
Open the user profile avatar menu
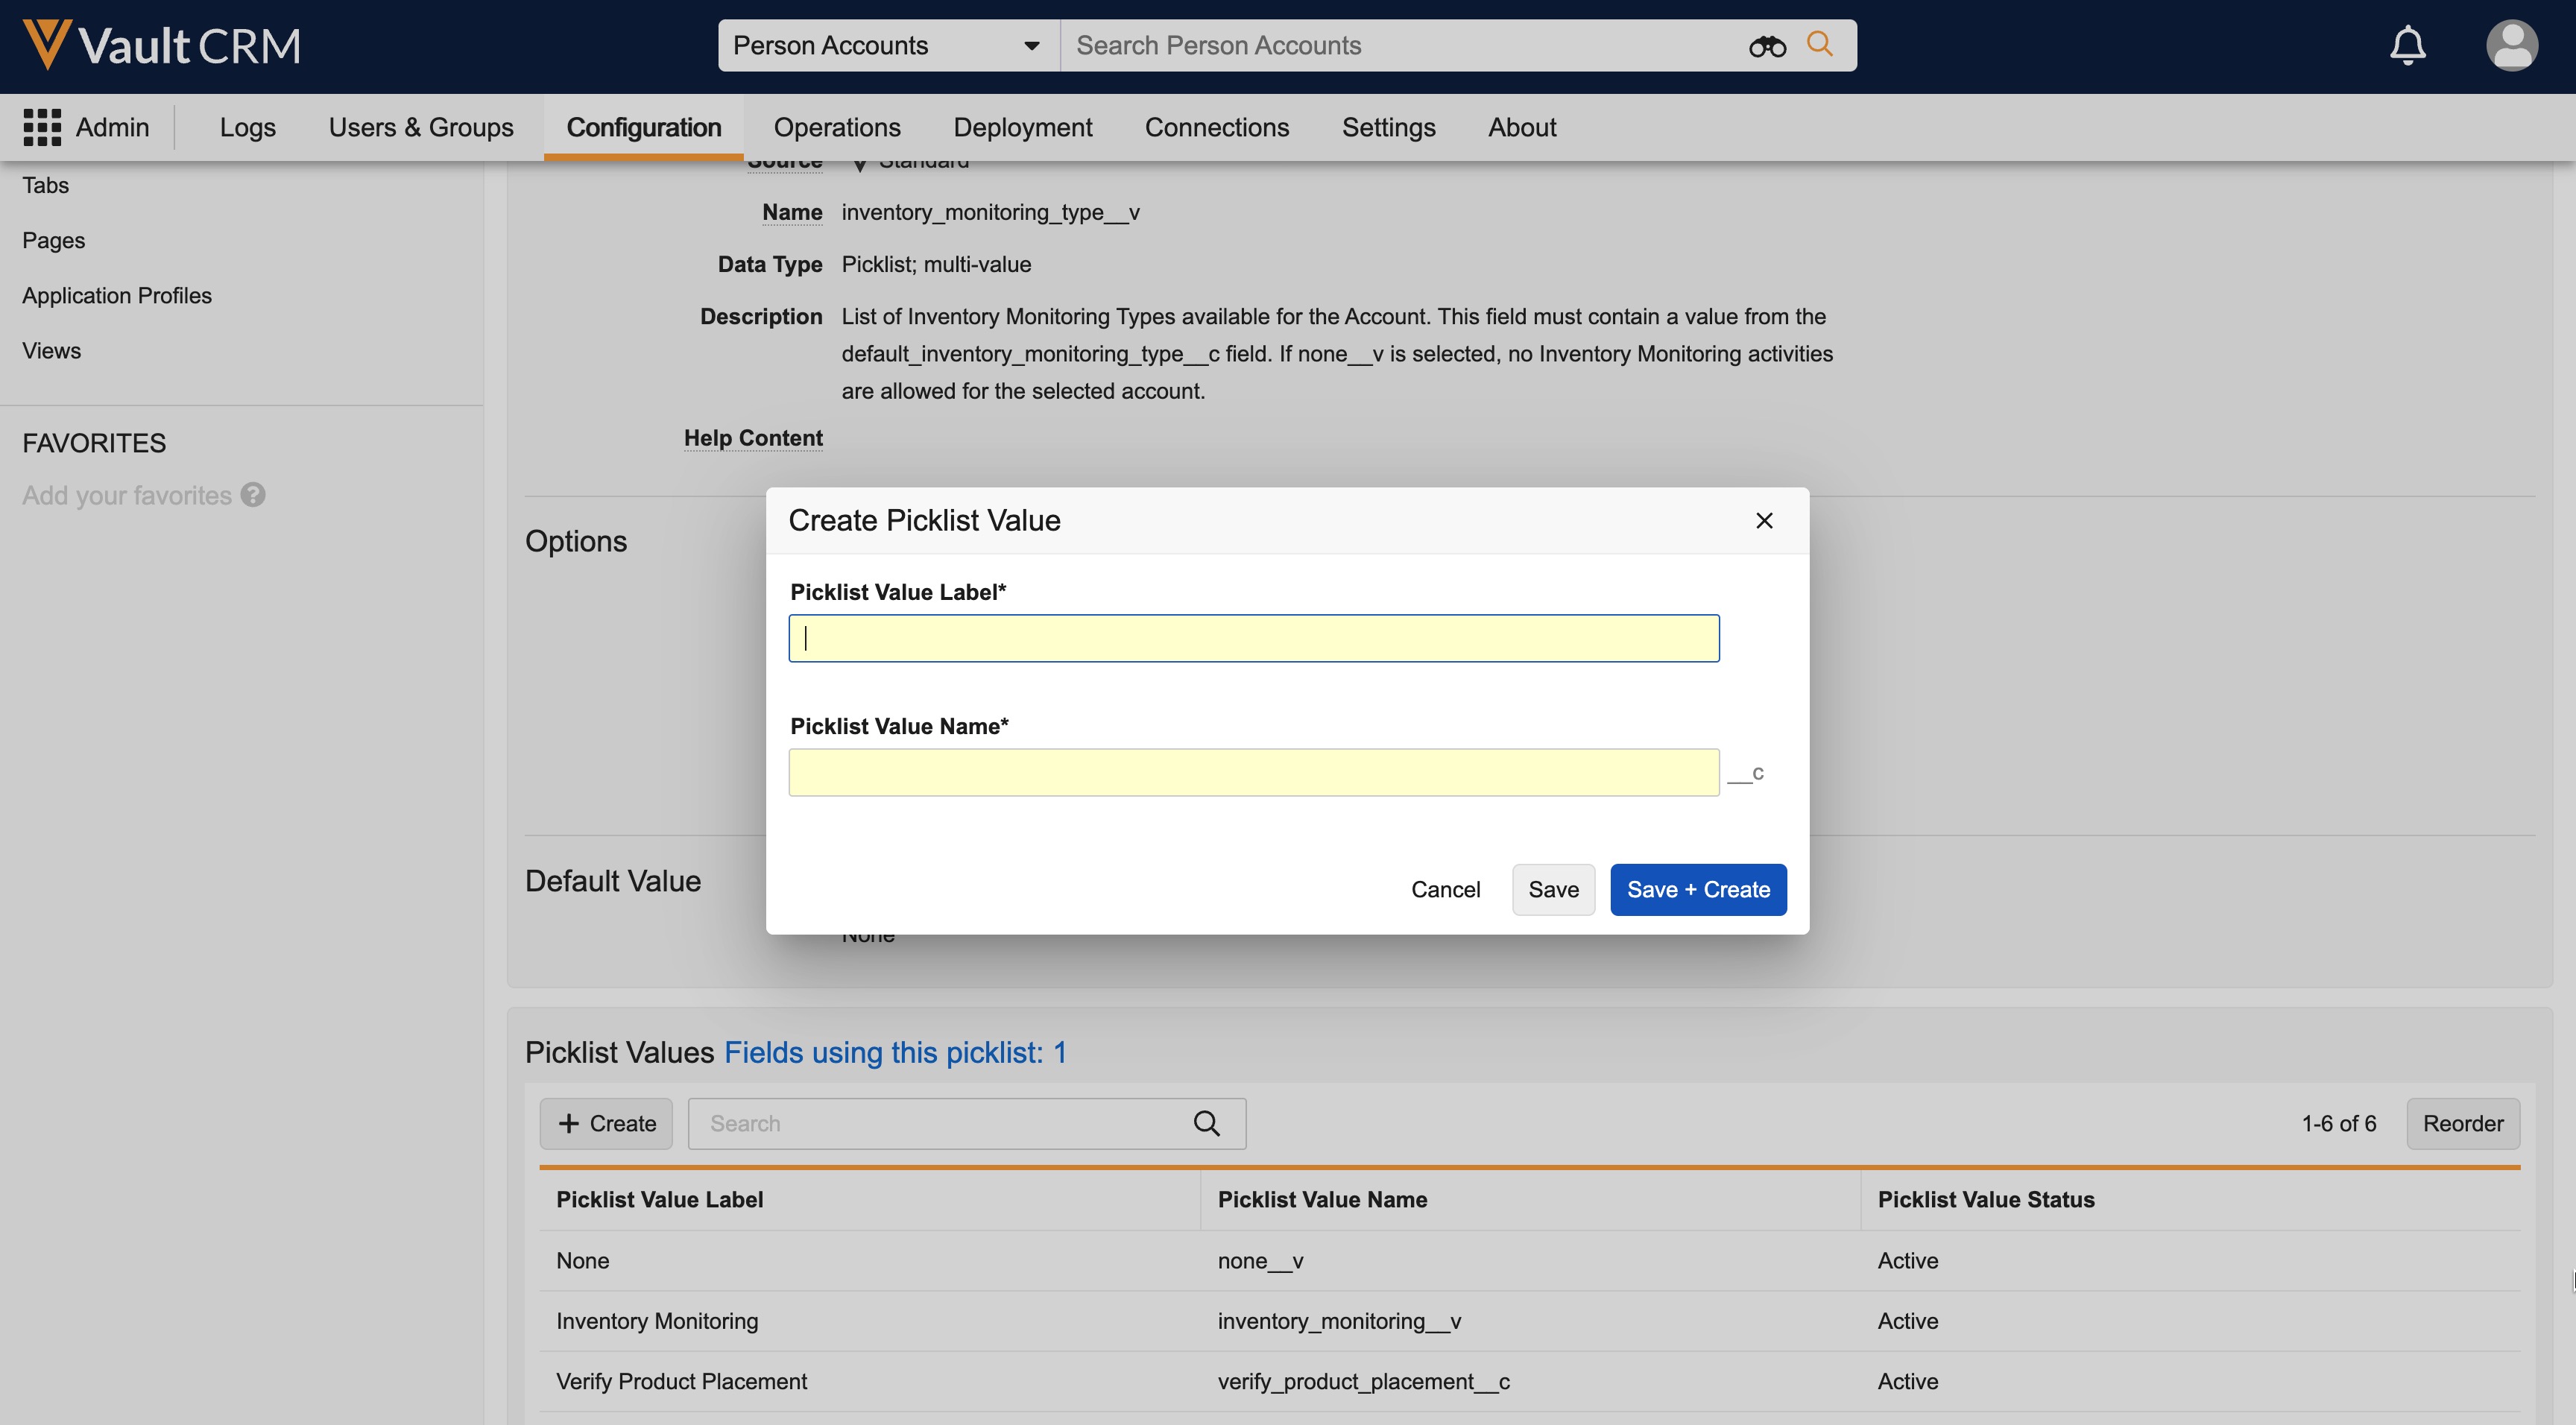pos(2511,45)
